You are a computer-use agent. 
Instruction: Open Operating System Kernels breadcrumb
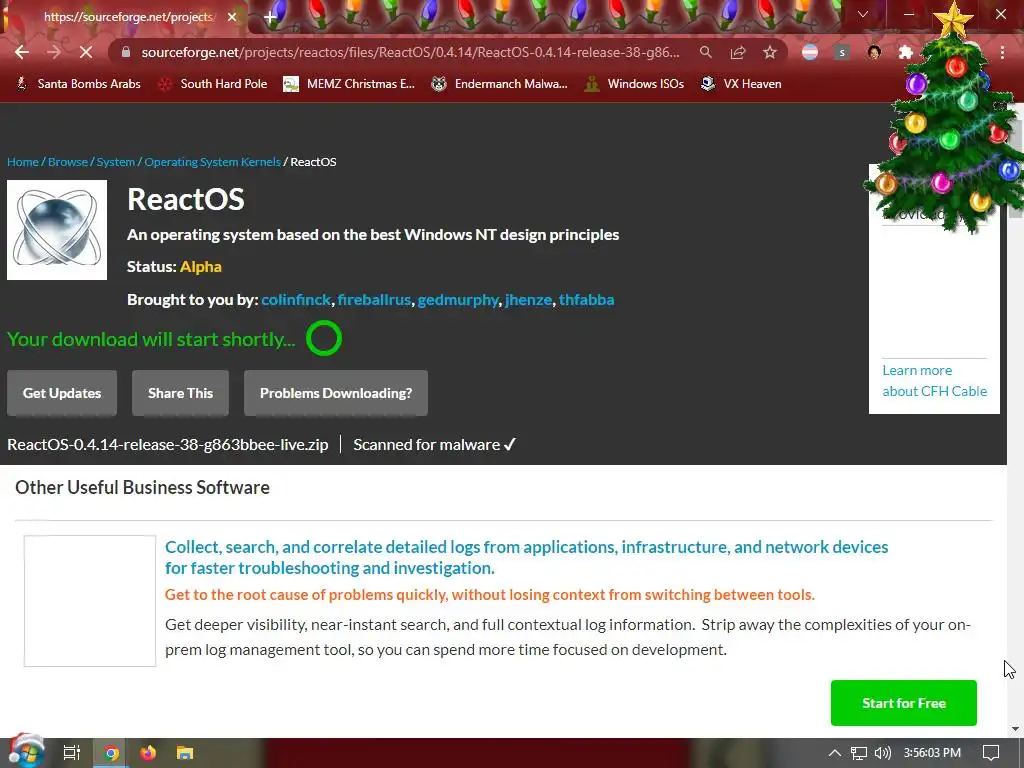[x=212, y=162]
